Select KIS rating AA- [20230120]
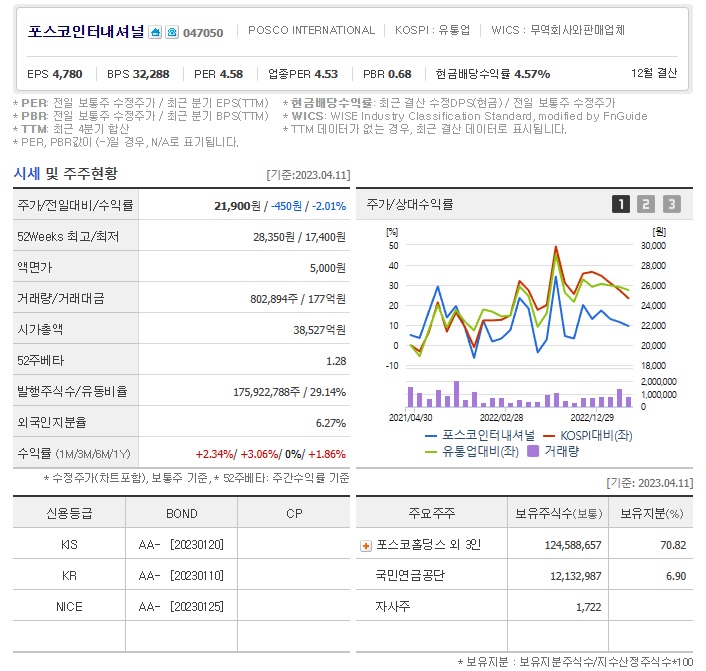The image size is (706, 671). [x=181, y=545]
